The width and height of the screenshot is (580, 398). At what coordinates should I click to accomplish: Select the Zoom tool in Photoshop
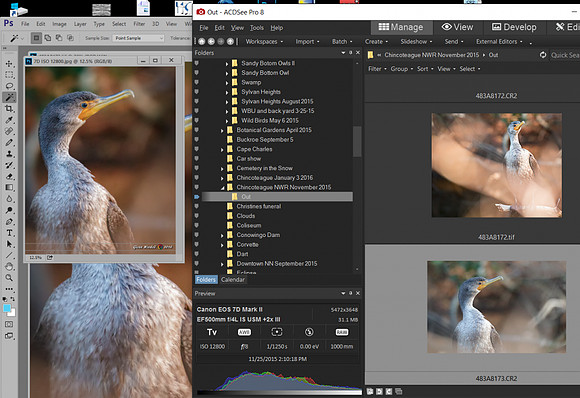click(9, 278)
